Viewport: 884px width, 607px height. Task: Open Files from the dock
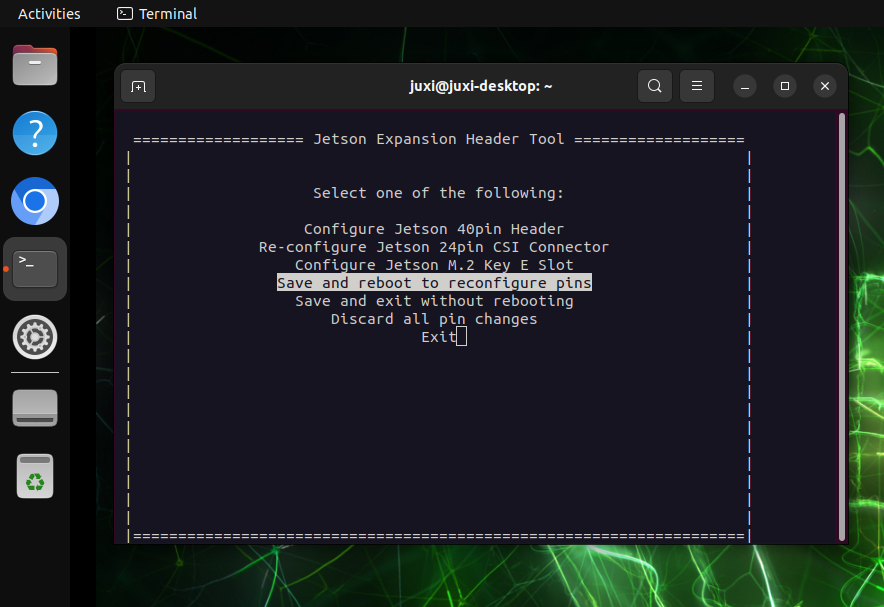[x=35, y=65]
